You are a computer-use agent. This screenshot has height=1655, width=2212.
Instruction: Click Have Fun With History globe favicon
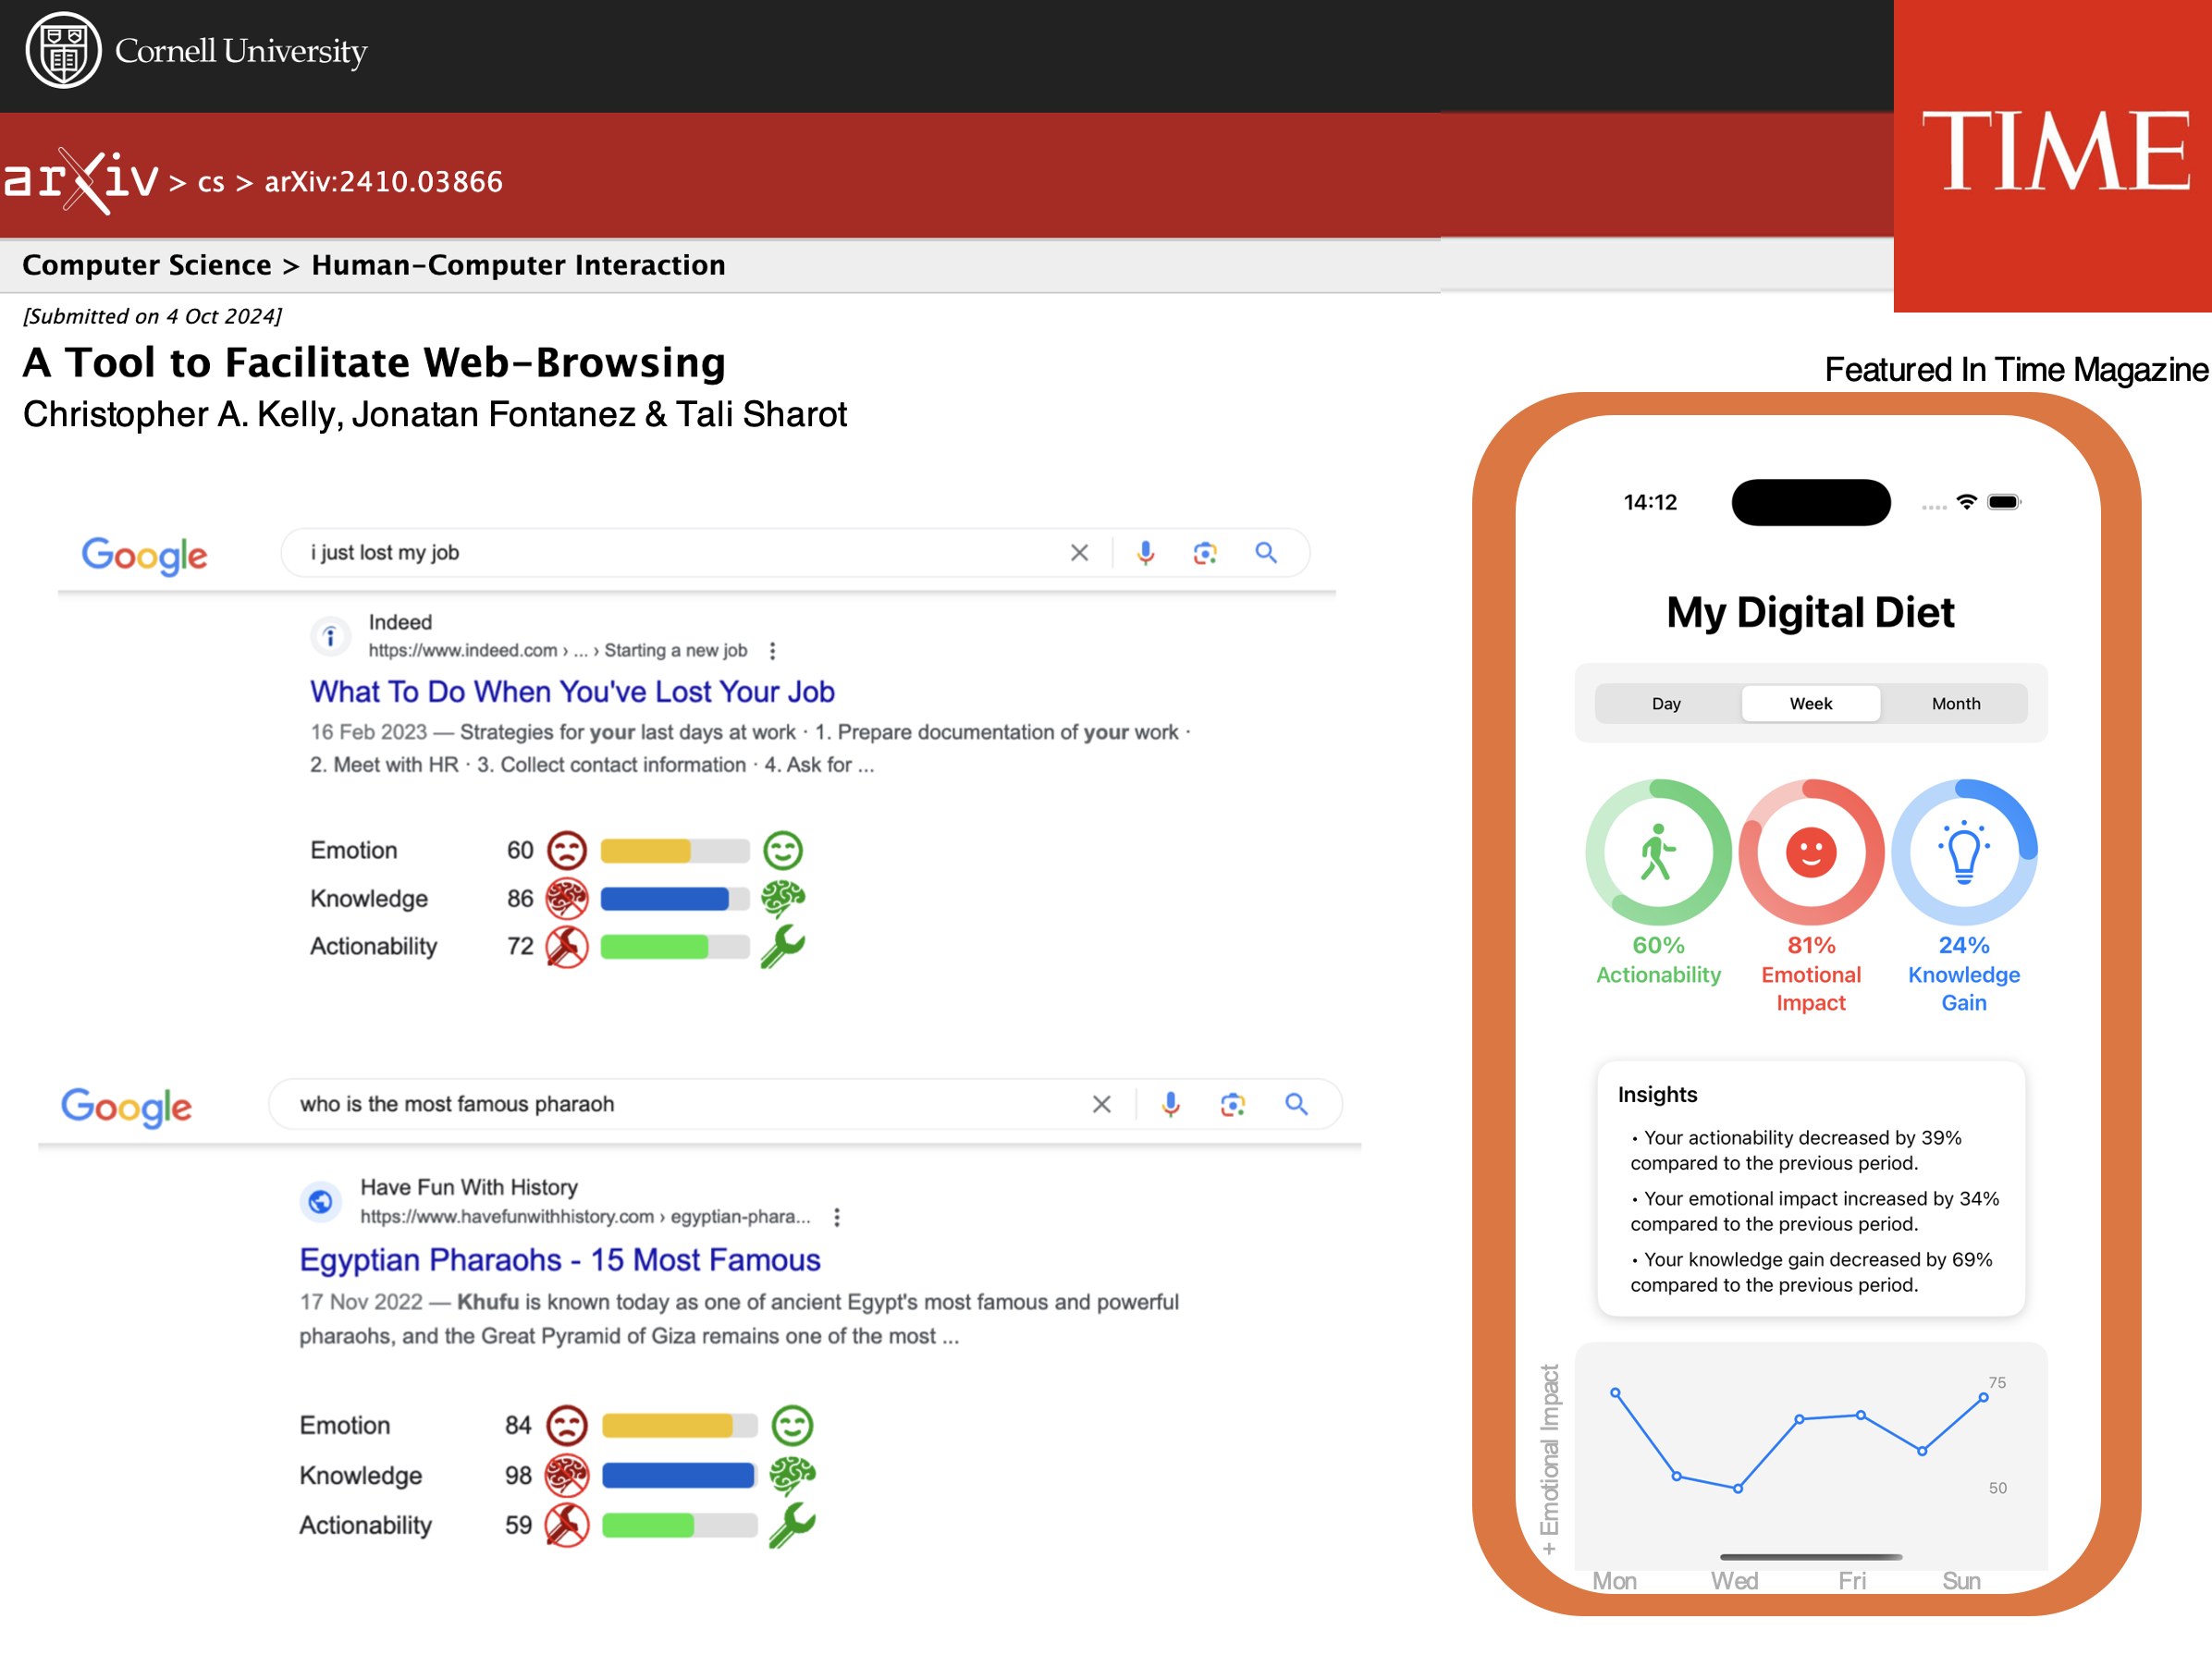click(x=320, y=1201)
